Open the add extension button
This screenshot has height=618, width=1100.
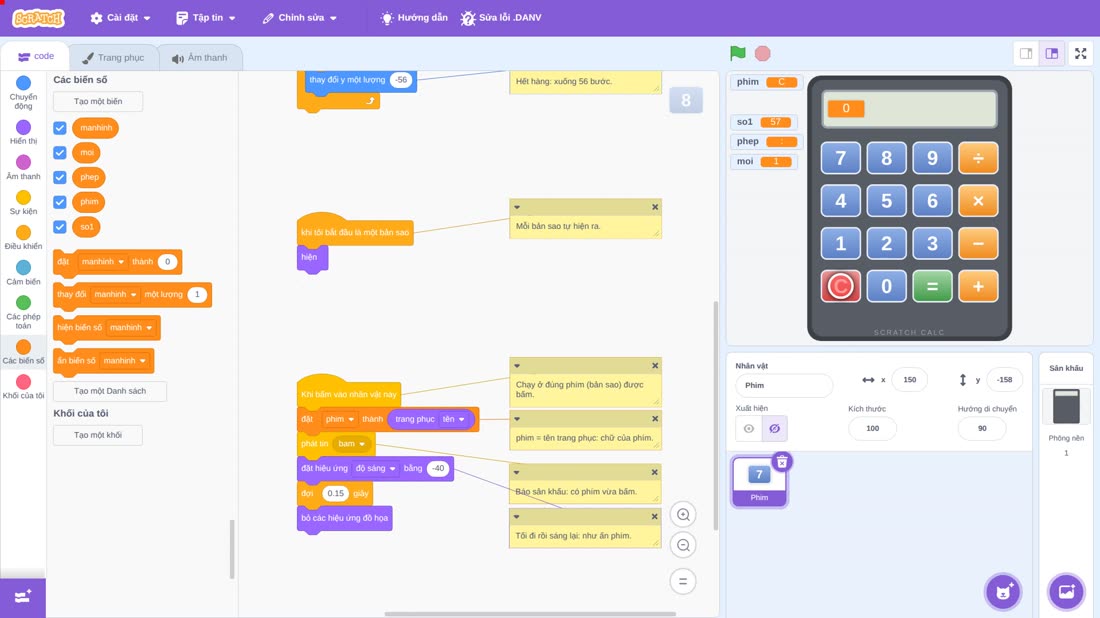pos(22,597)
